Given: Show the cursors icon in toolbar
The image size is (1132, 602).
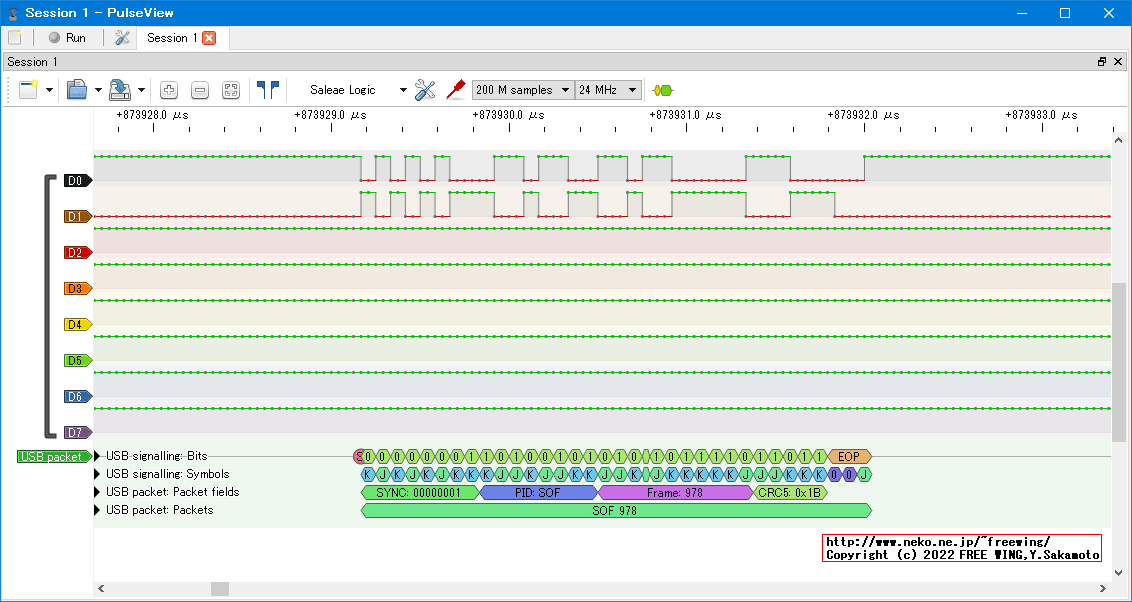Looking at the screenshot, I should pyautogui.click(x=267, y=90).
